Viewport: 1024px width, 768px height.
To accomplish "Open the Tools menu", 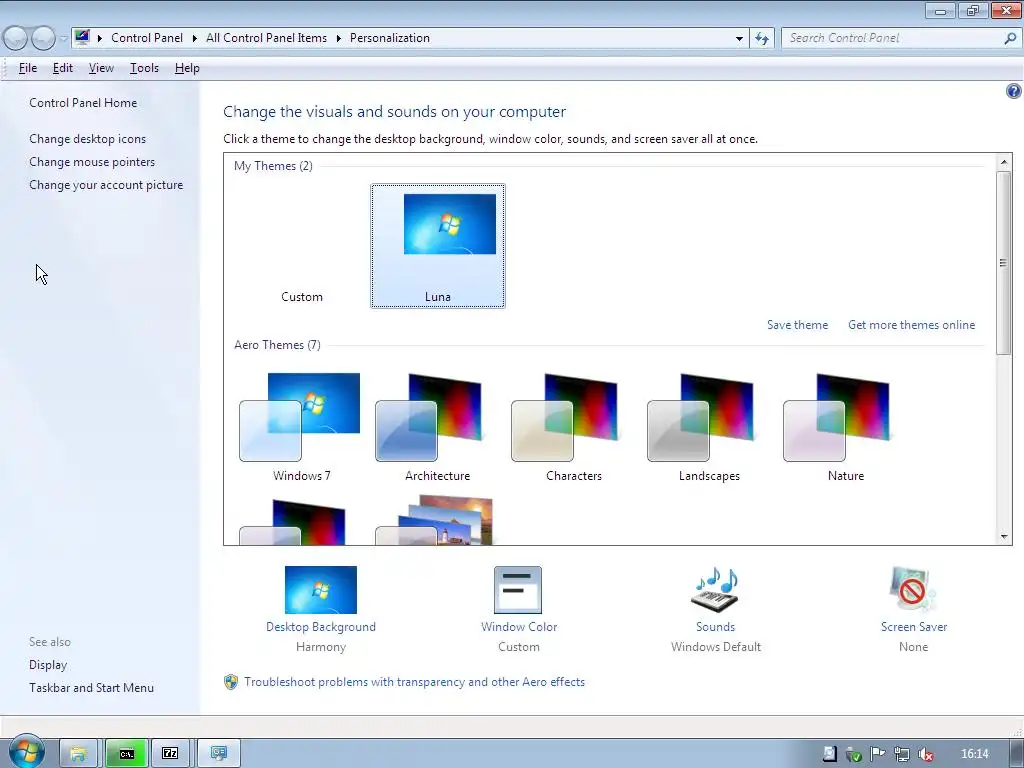I will pos(144,68).
